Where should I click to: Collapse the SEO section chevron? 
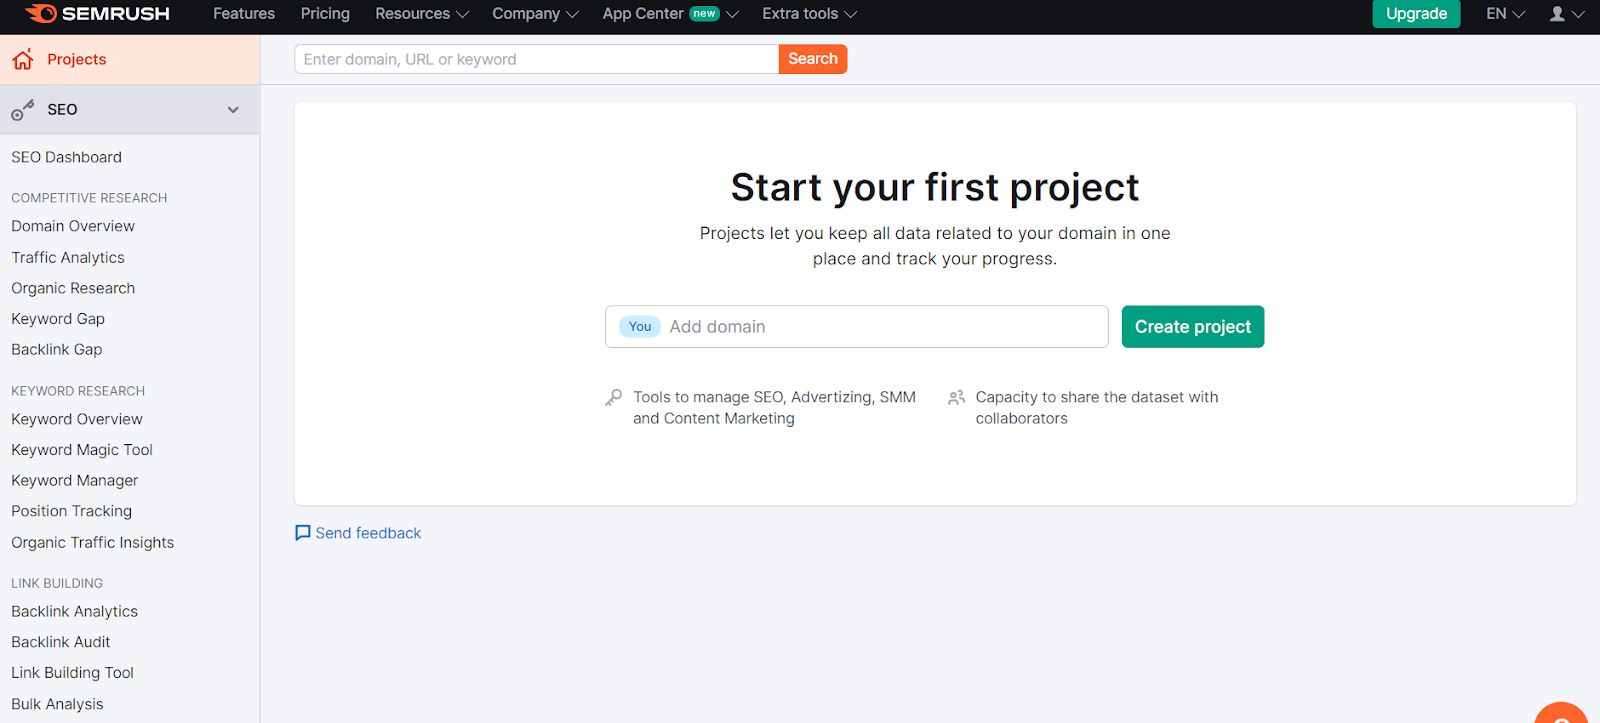[233, 110]
